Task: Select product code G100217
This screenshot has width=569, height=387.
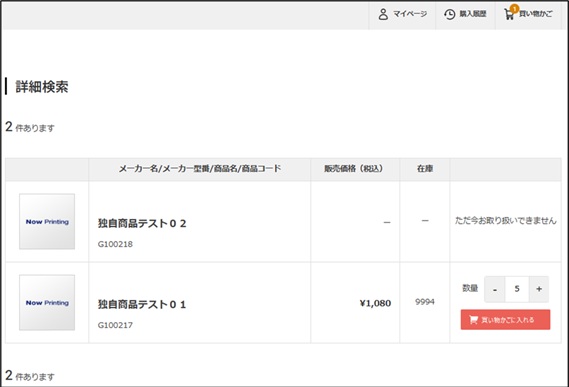Action: coord(115,325)
